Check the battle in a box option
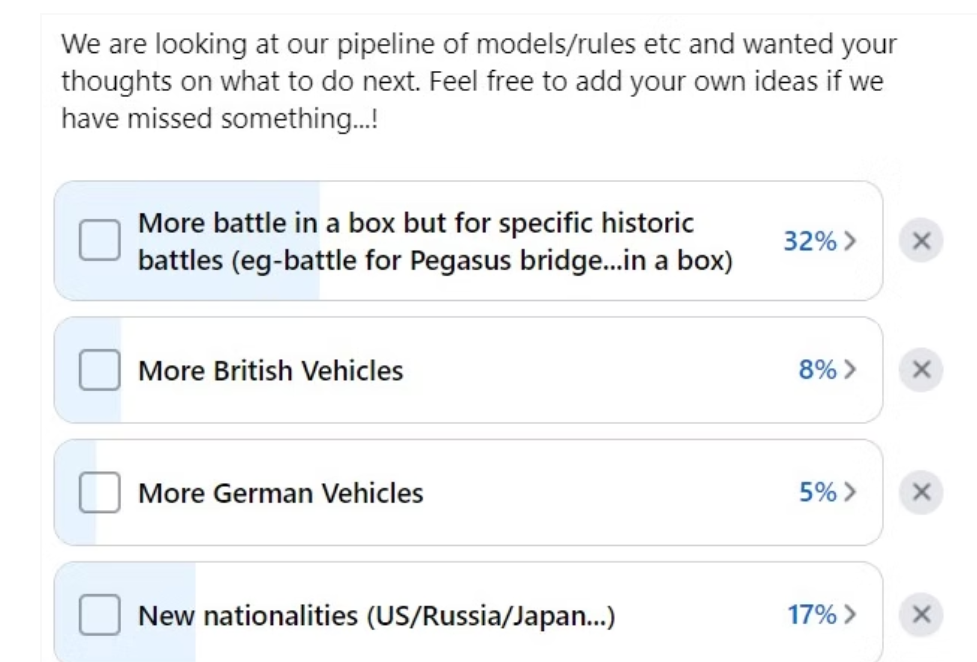Image resolution: width=977 pixels, height=662 pixels. [x=100, y=238]
